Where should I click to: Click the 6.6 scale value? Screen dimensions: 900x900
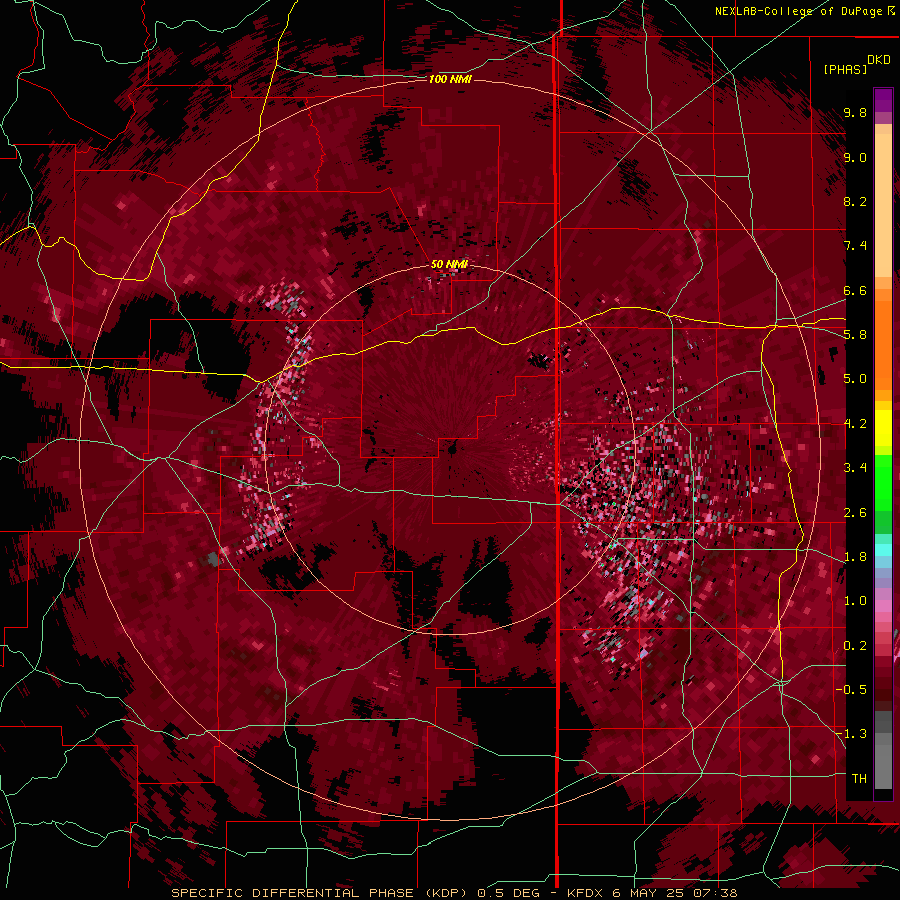tap(855, 290)
